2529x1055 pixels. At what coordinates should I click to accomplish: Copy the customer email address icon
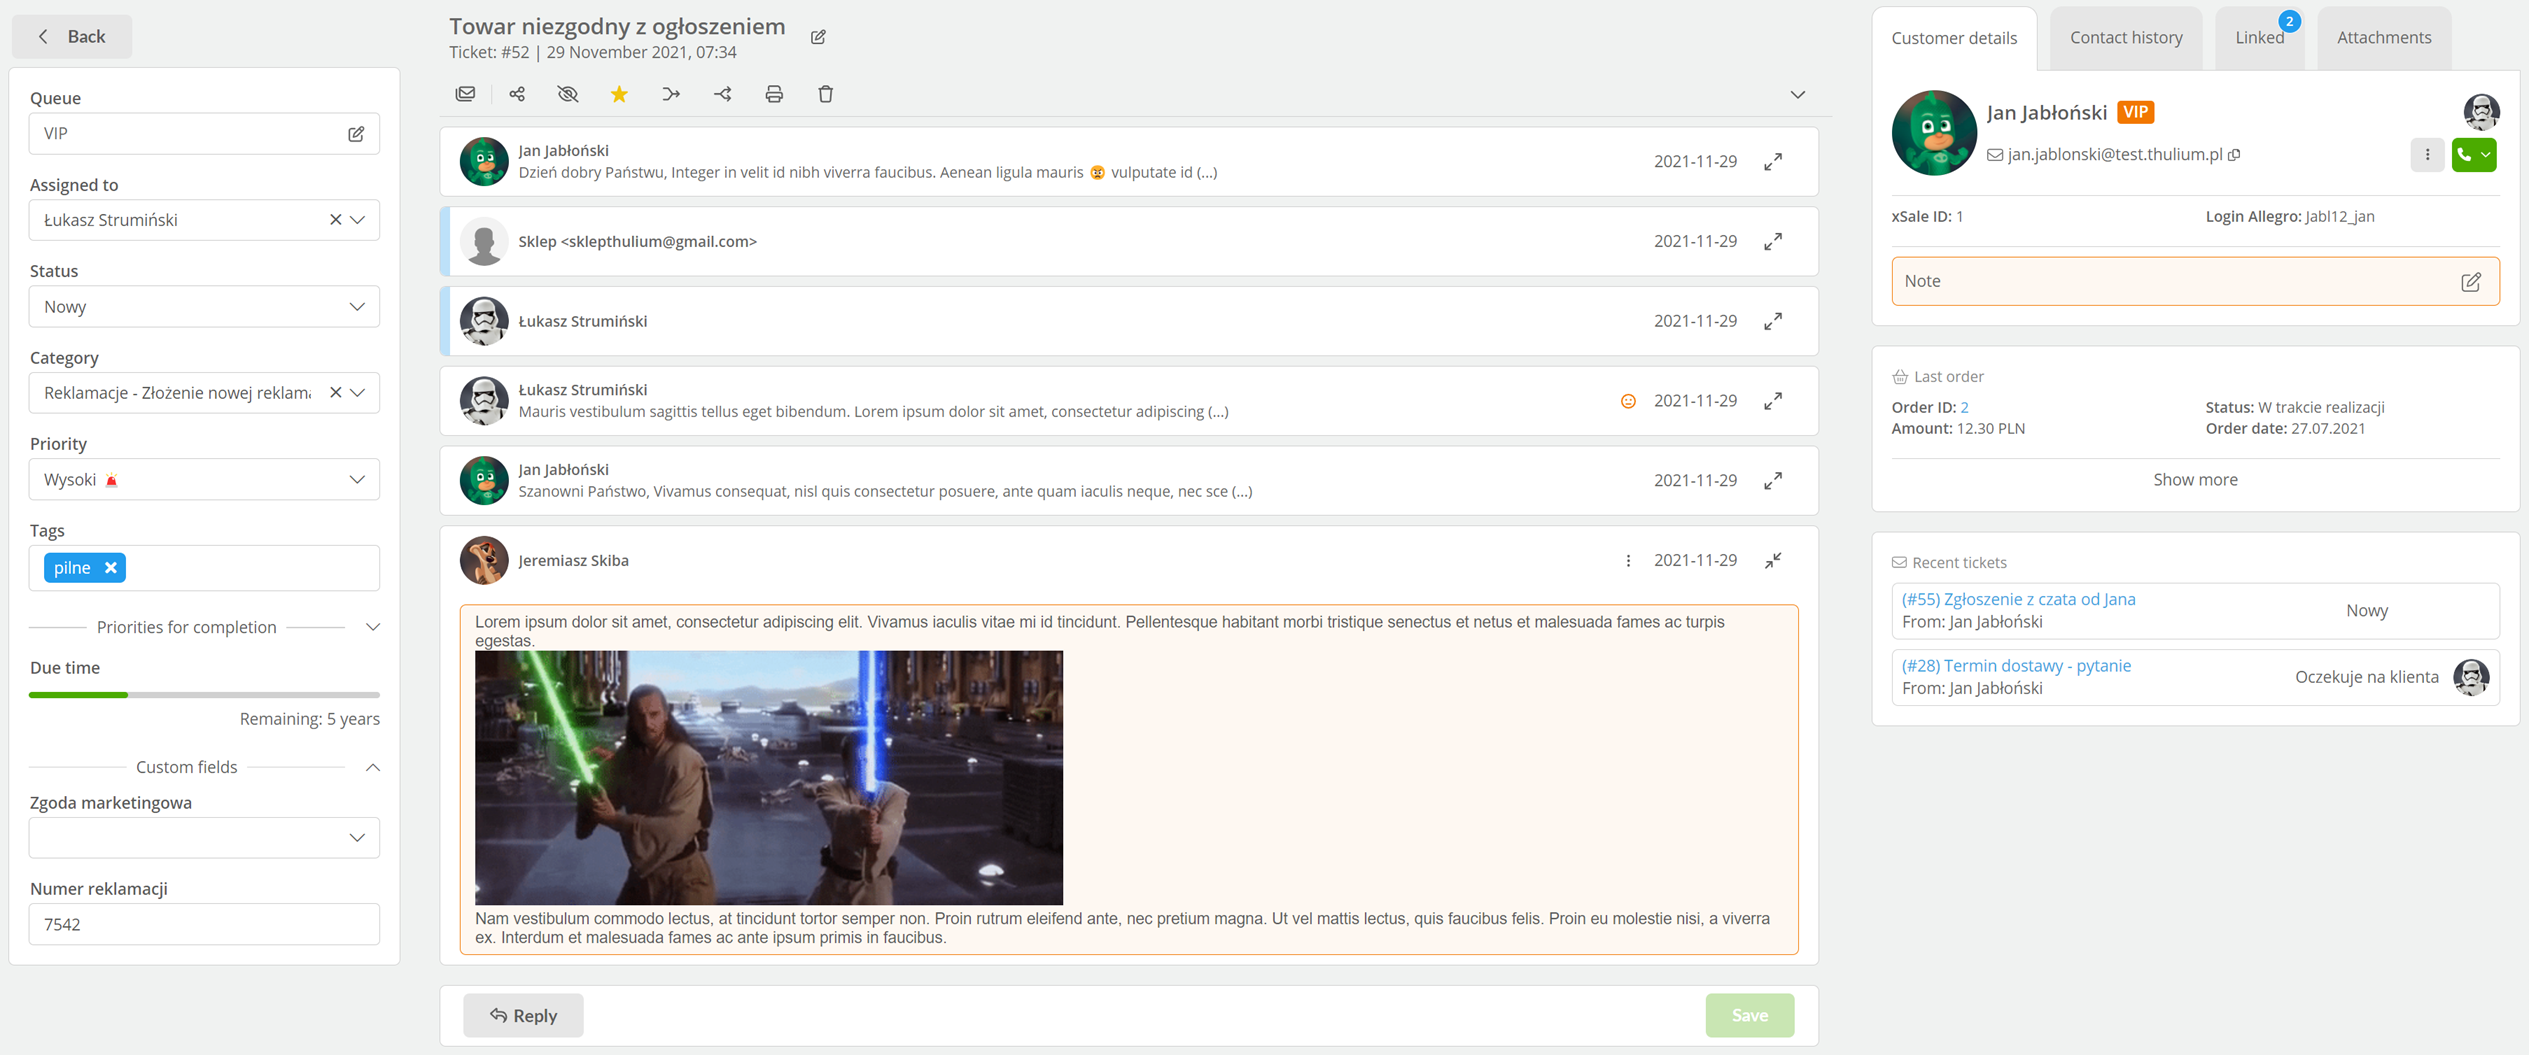[x=2234, y=155]
